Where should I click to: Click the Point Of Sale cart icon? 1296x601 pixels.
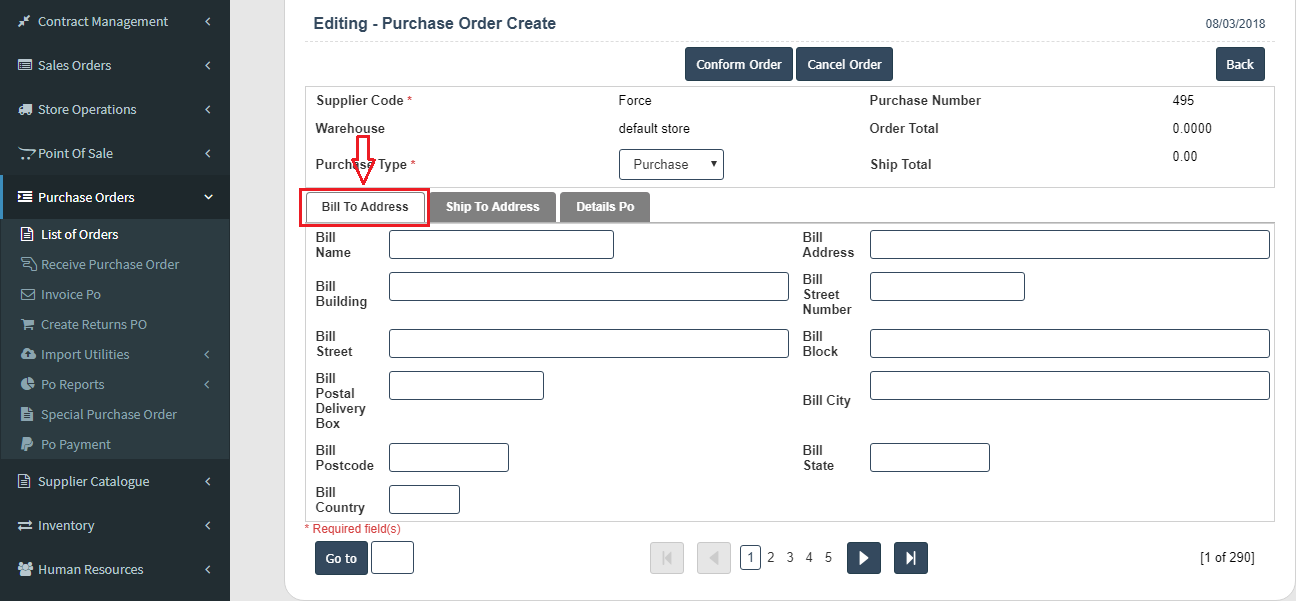point(26,153)
